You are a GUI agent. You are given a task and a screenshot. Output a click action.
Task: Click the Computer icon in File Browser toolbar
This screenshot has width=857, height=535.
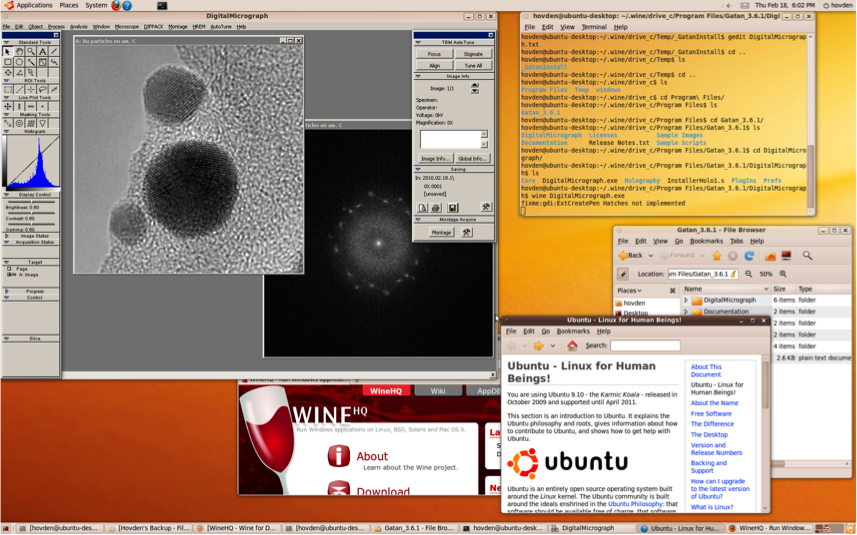pyautogui.click(x=786, y=255)
